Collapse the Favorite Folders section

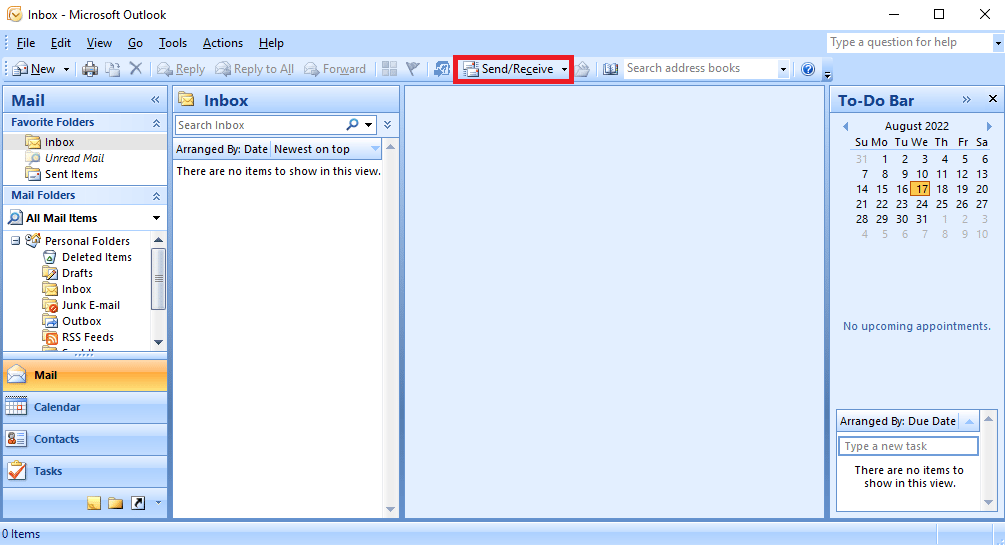[x=156, y=122]
